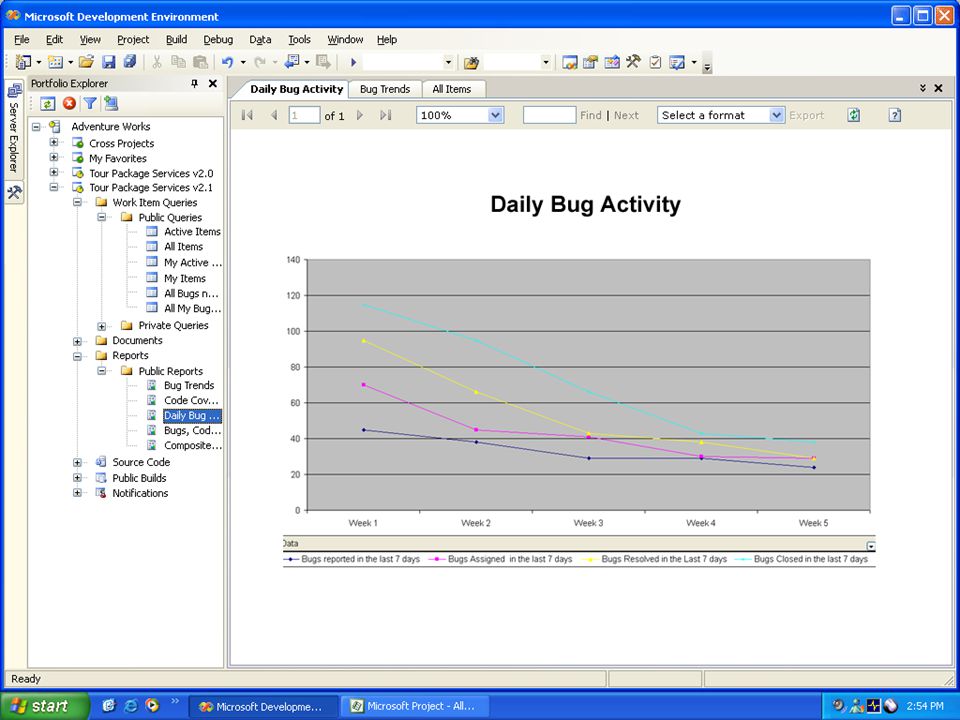This screenshot has width=960, height=720.
Task: Collapse the Adventure Works root node
Action: tap(36, 127)
